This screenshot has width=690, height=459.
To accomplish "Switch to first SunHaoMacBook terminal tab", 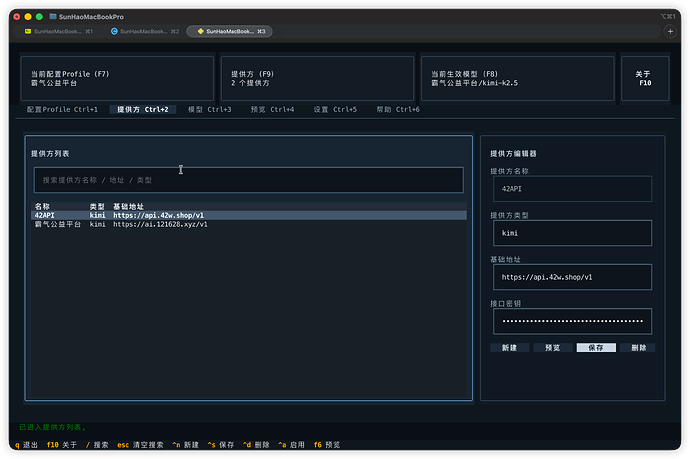I will (x=59, y=31).
